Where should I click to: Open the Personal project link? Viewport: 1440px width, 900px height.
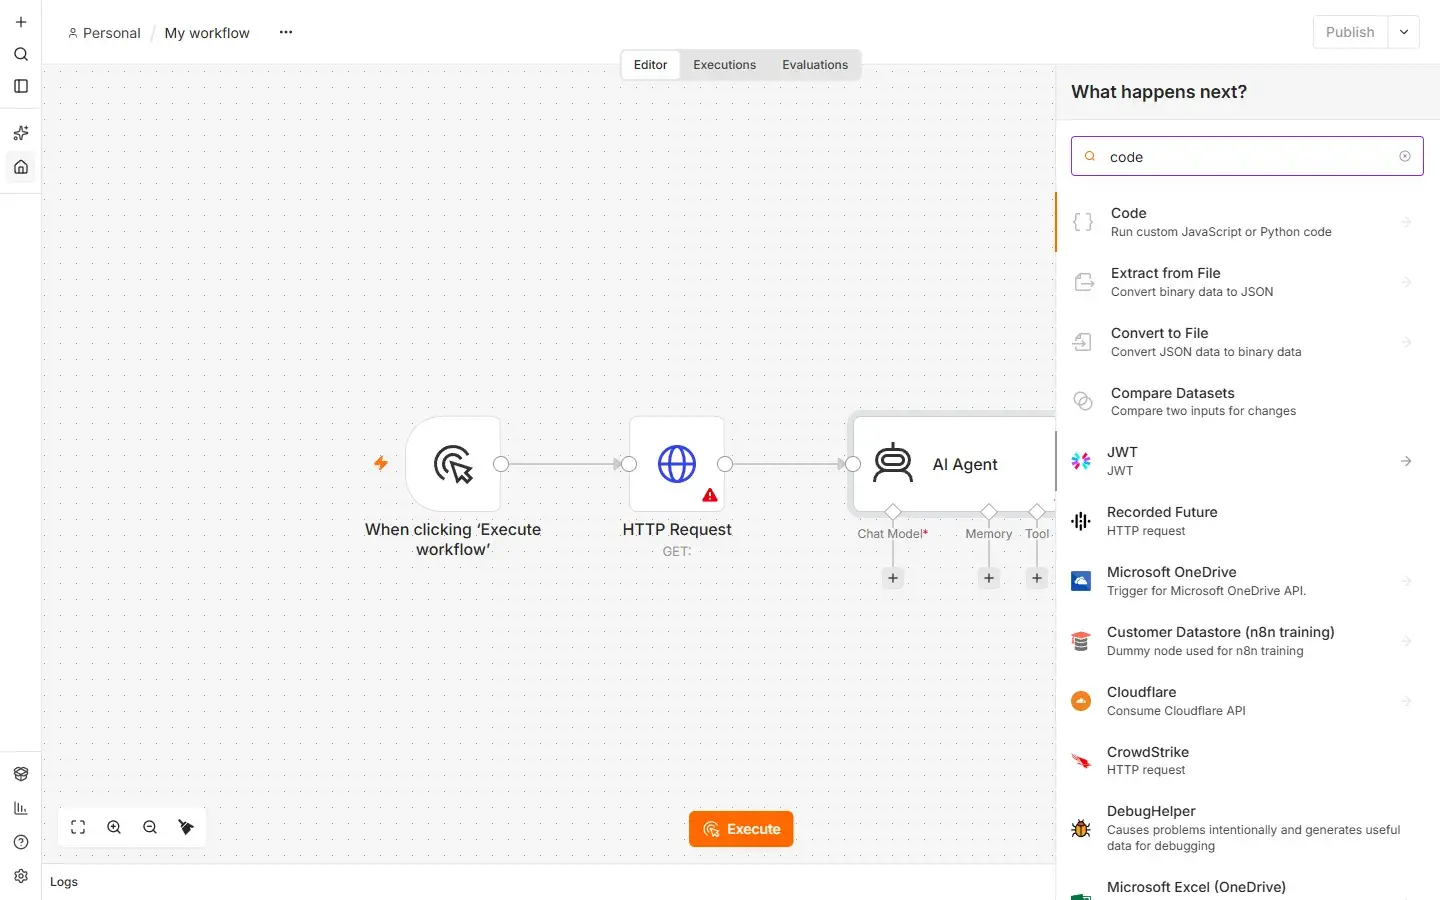104,33
